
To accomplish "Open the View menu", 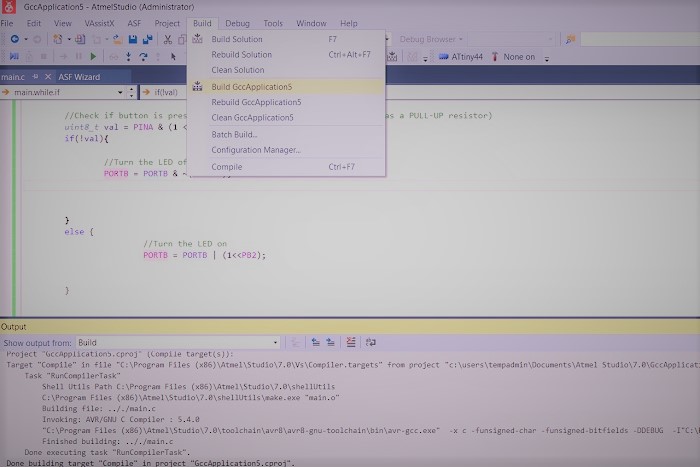I will pyautogui.click(x=62, y=23).
